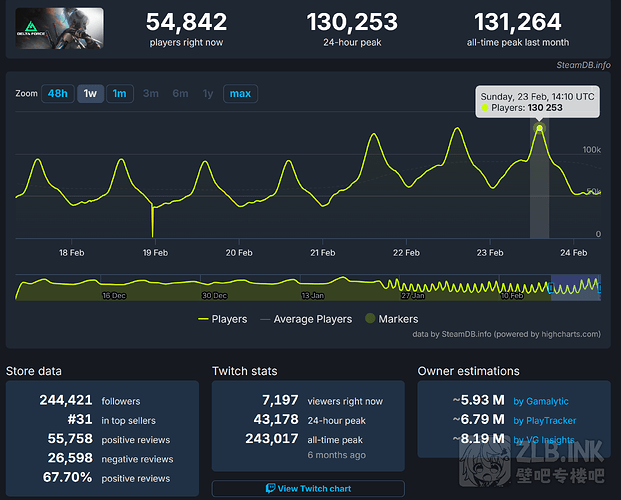Open the View Twitch chart button
621x500 pixels.
[x=308, y=489]
